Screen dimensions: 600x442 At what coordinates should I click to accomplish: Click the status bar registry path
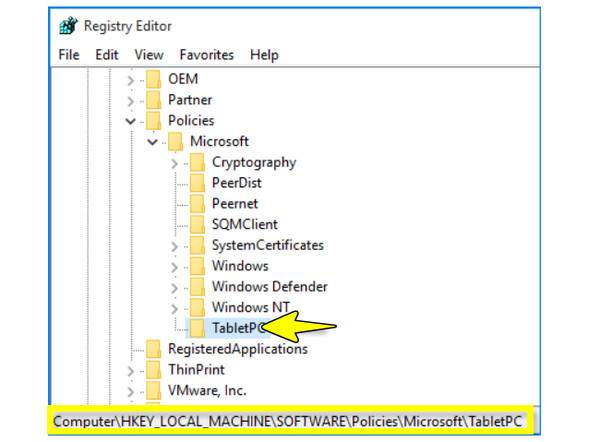pyautogui.click(x=288, y=421)
